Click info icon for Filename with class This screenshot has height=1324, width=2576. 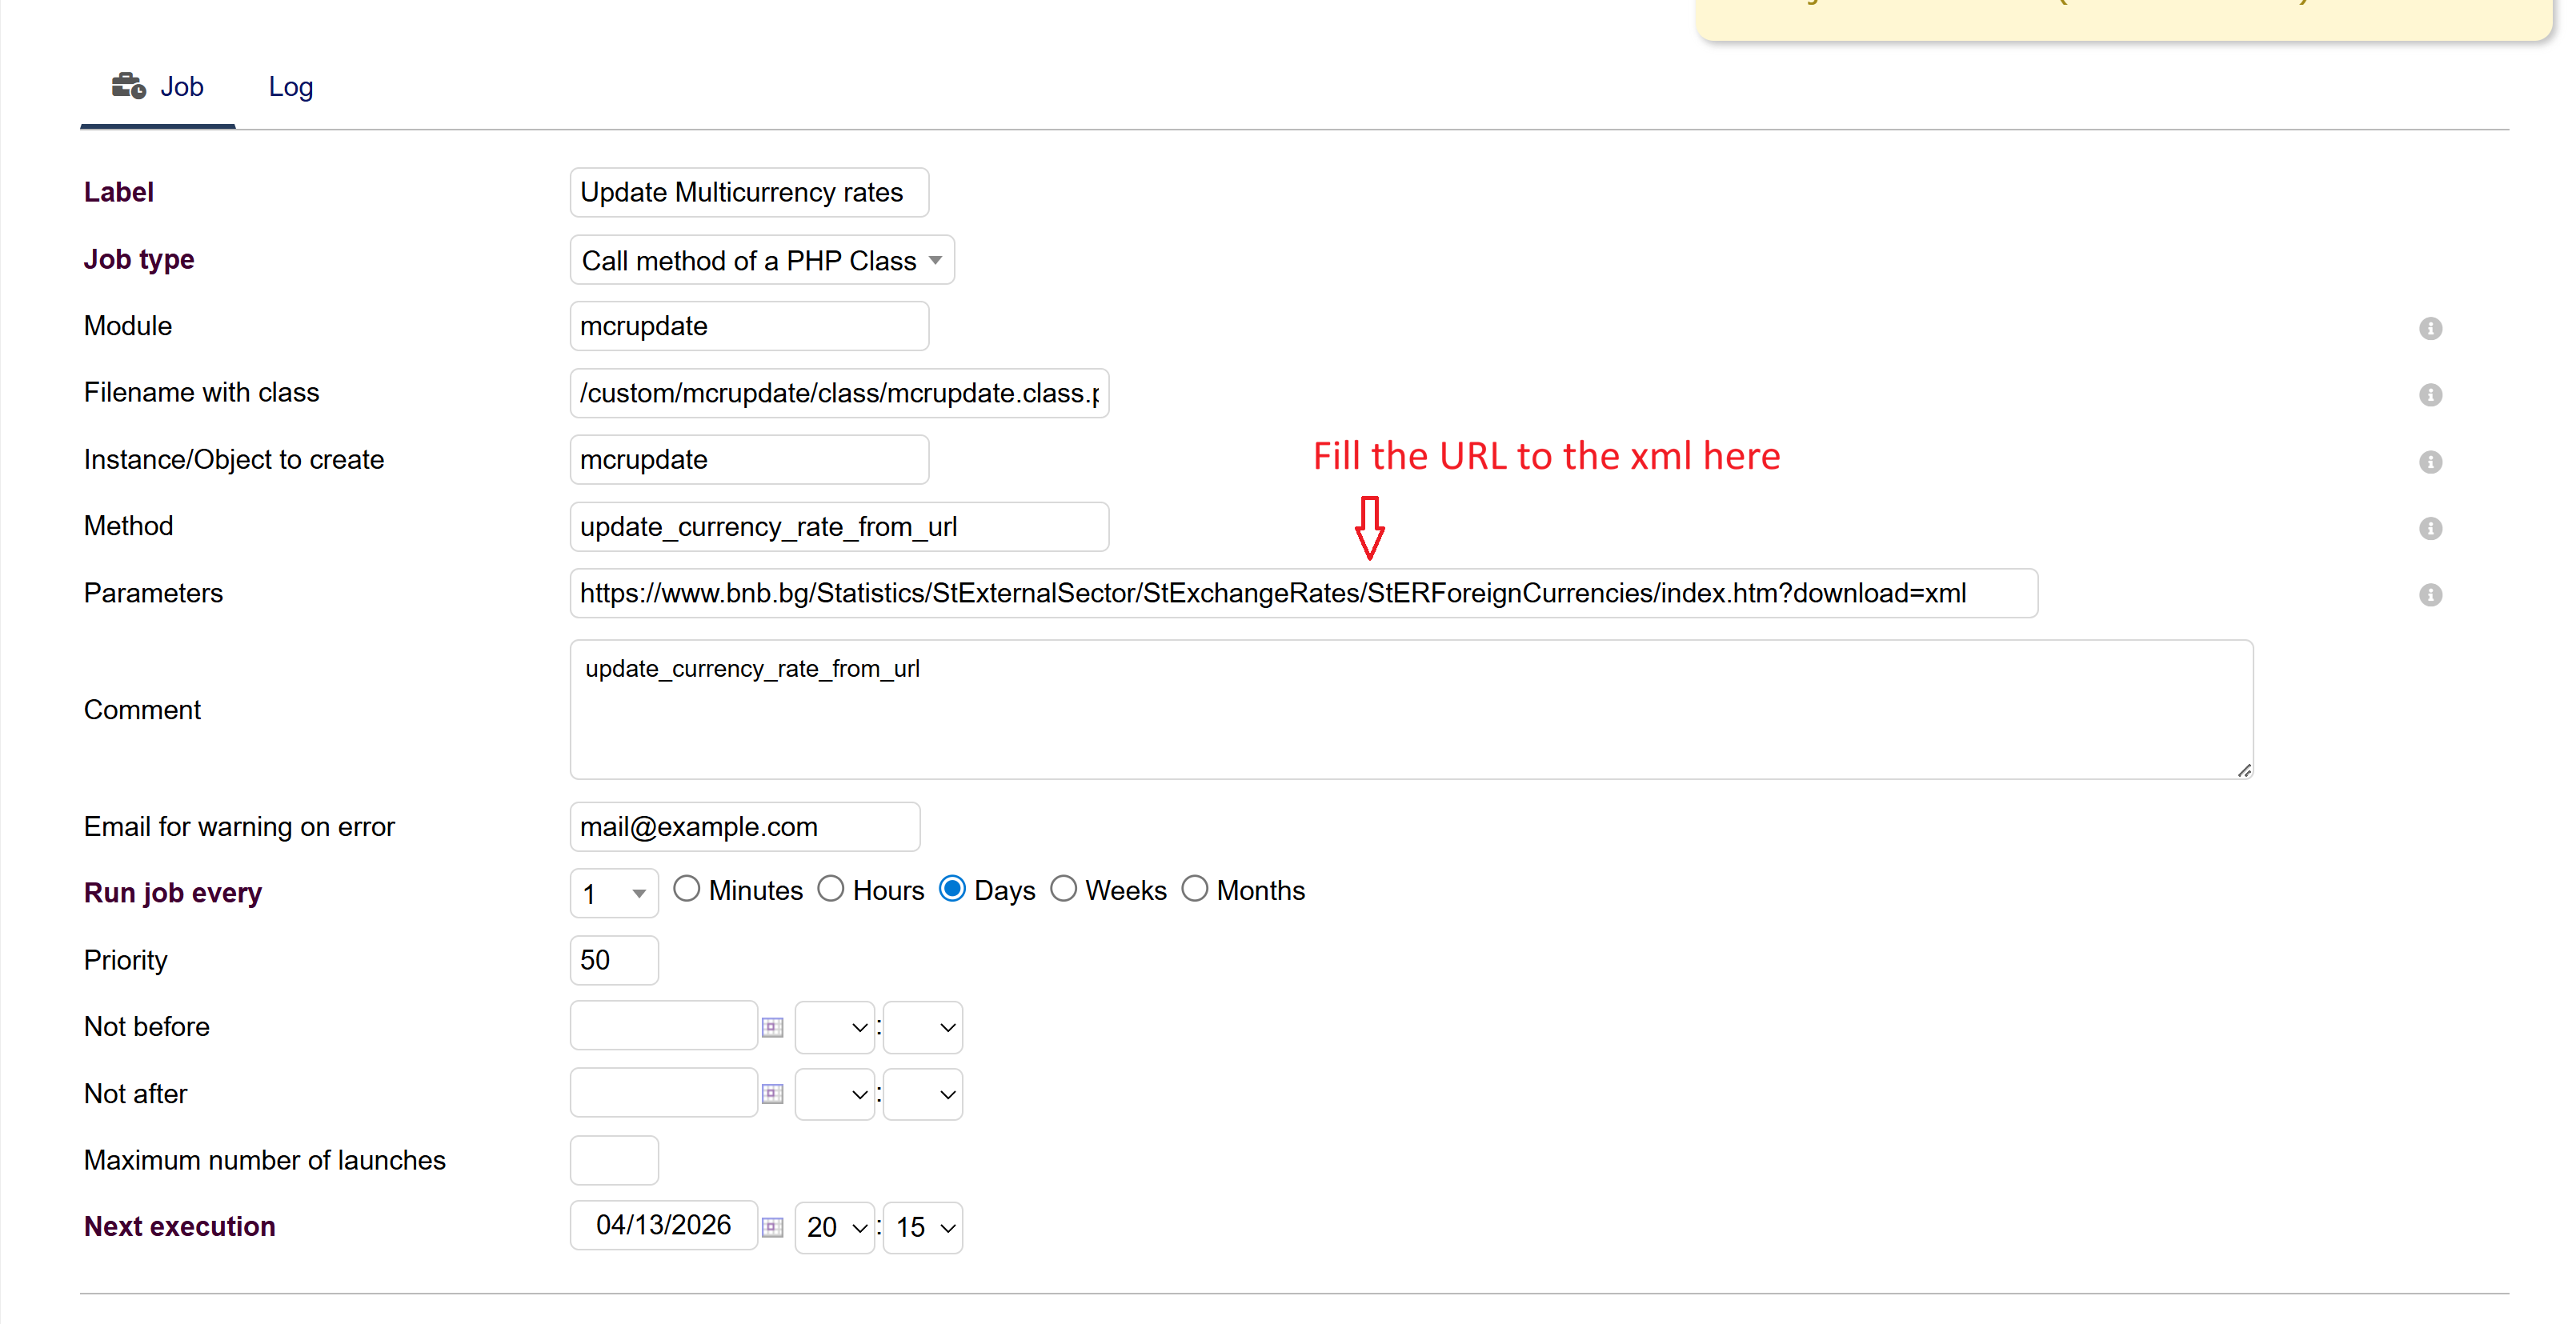[2430, 395]
